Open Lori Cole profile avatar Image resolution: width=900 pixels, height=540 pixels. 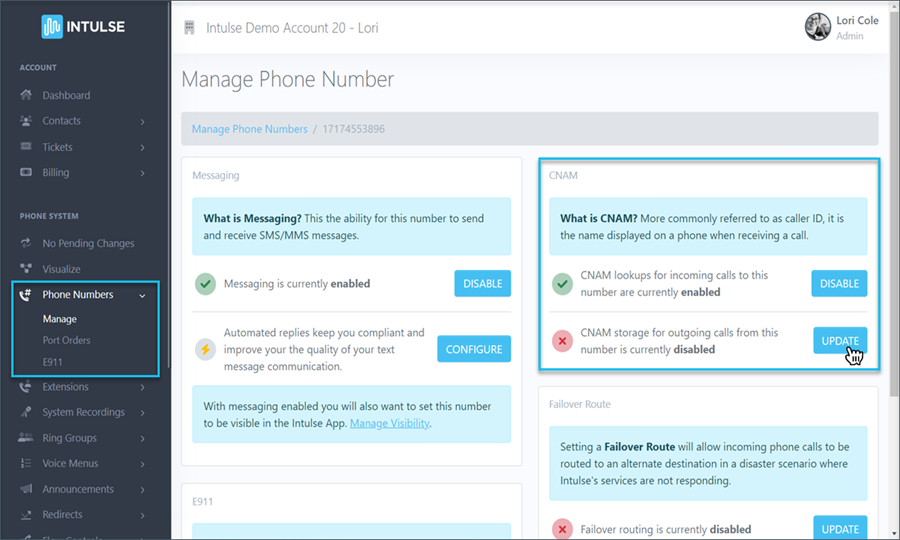pyautogui.click(x=817, y=27)
